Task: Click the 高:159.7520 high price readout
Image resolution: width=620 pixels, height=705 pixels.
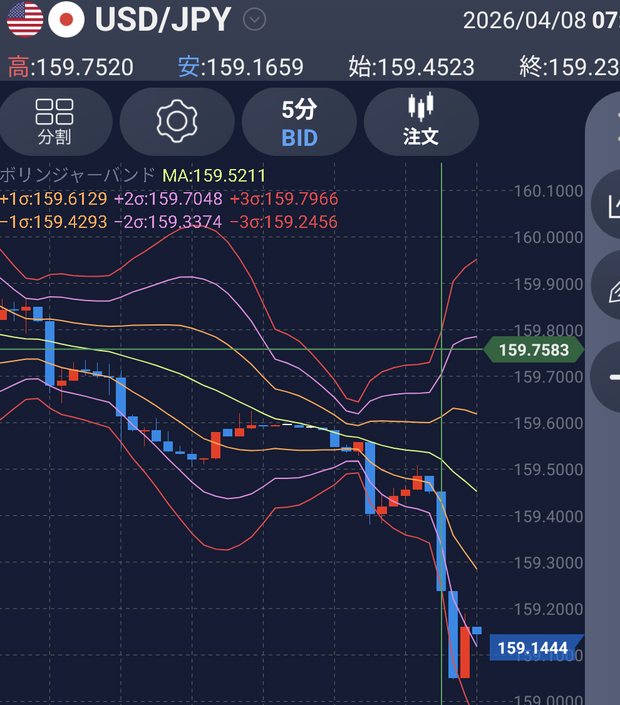Action: click(x=71, y=67)
